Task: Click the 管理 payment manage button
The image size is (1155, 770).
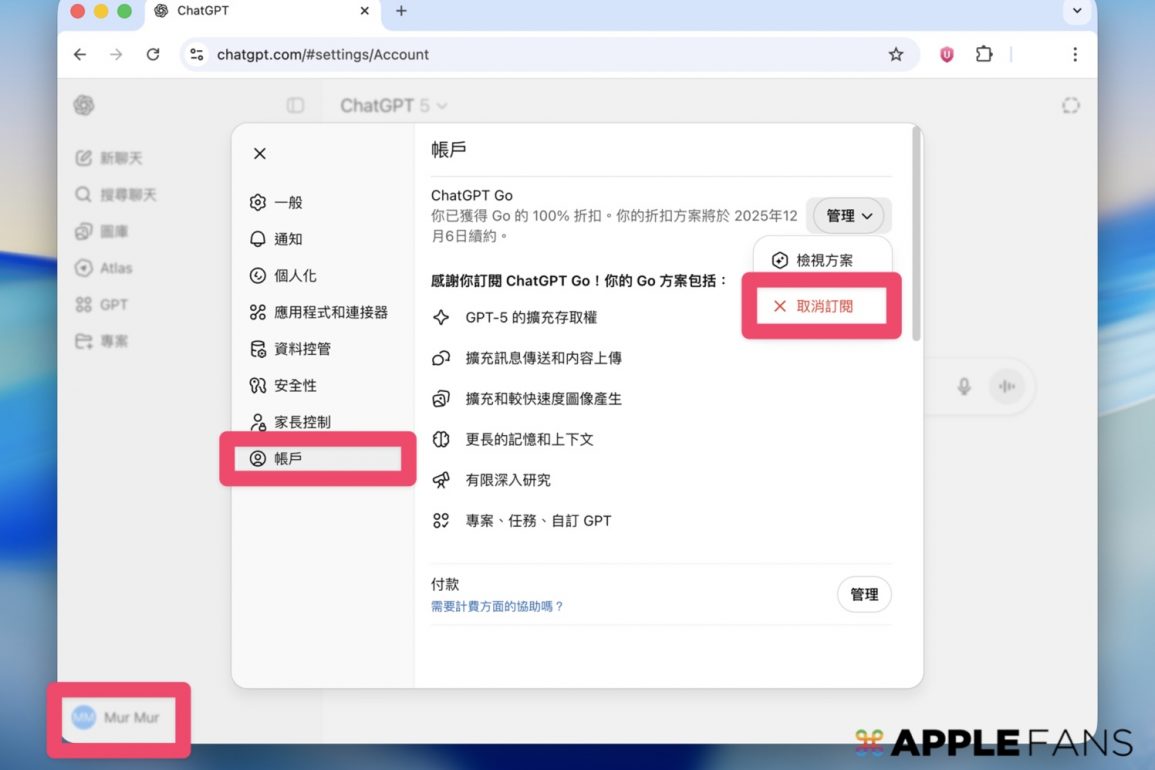Action: [x=864, y=594]
